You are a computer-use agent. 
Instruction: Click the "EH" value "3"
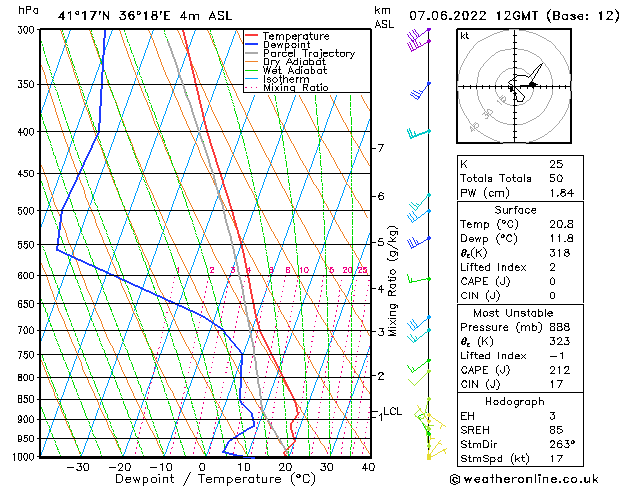tap(553, 416)
